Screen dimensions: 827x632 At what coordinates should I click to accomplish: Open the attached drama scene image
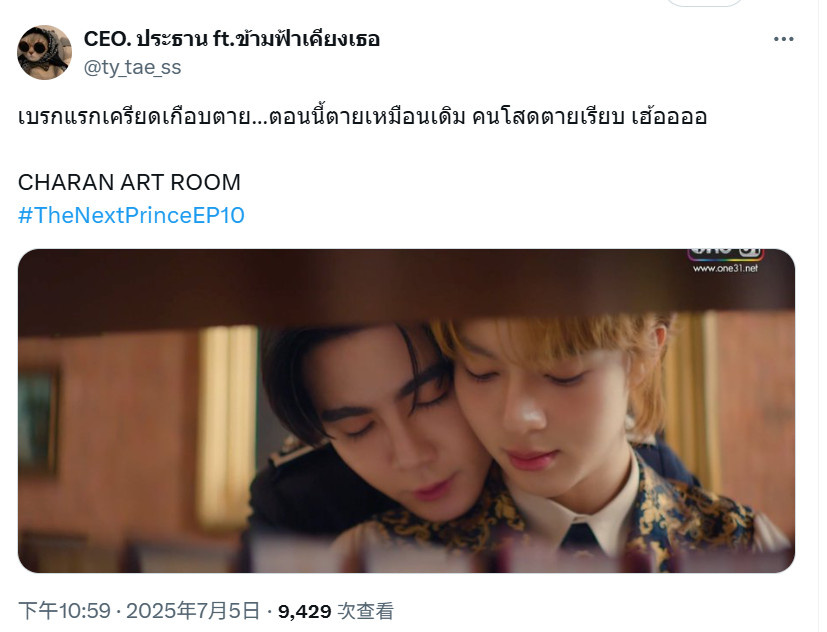coord(406,410)
